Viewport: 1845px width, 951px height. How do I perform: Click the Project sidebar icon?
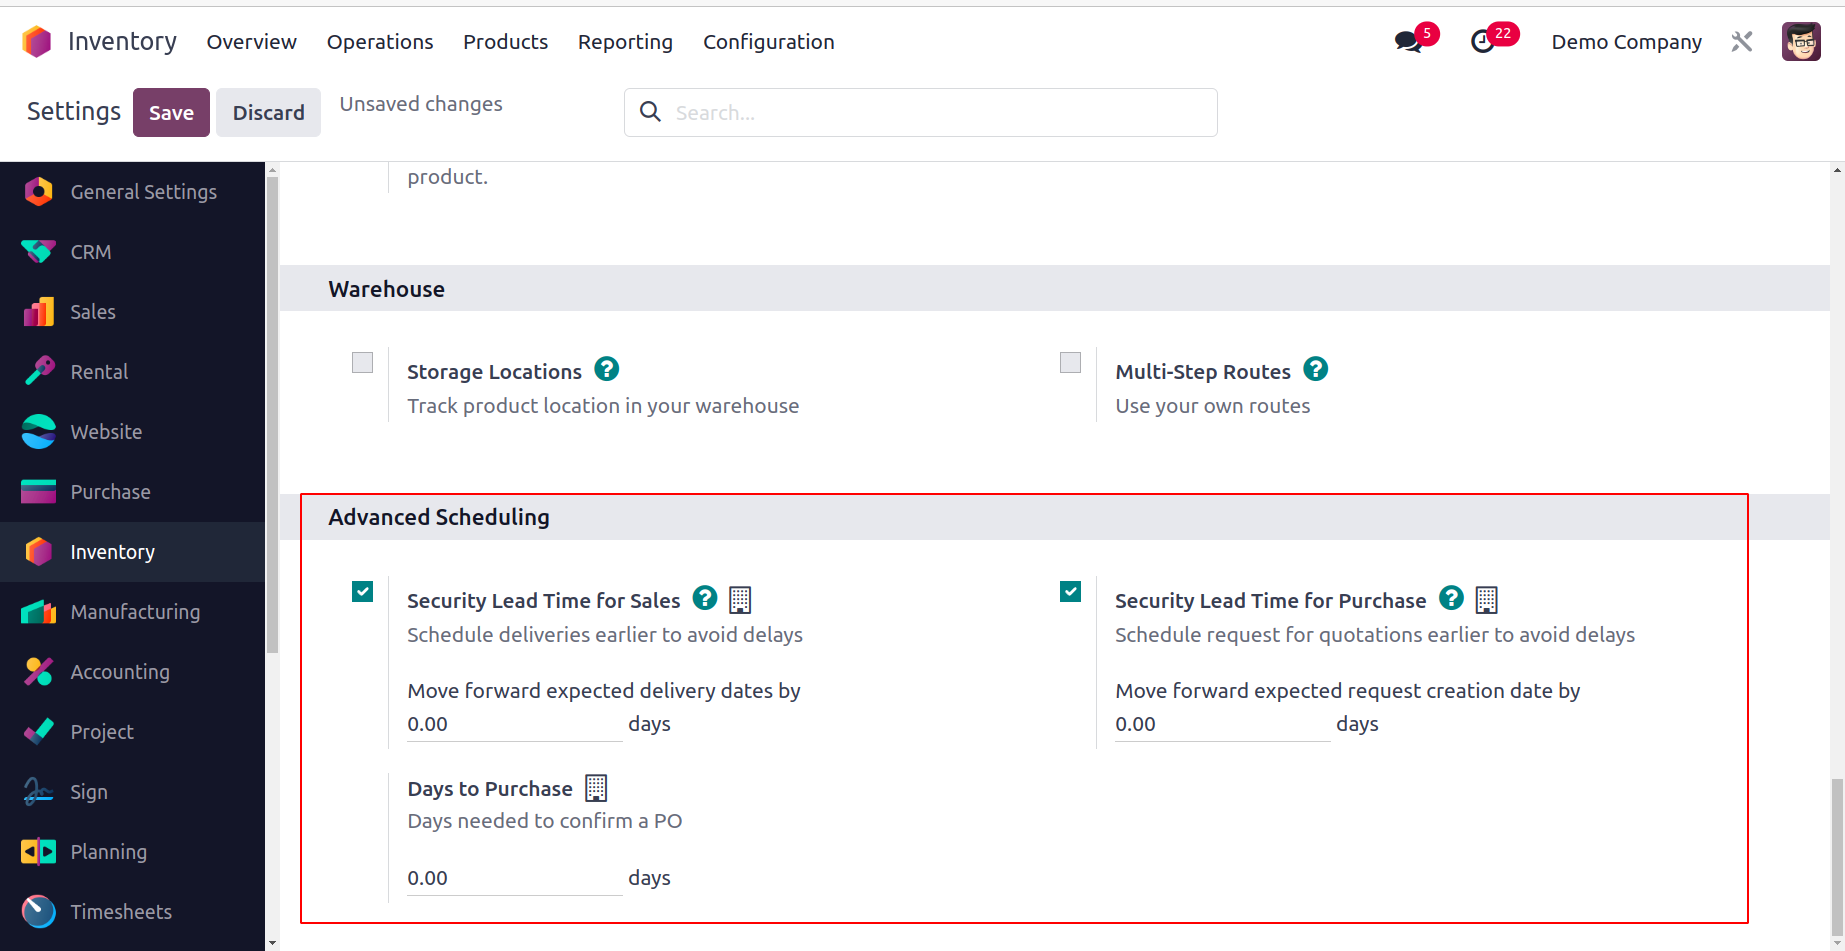[38, 732]
